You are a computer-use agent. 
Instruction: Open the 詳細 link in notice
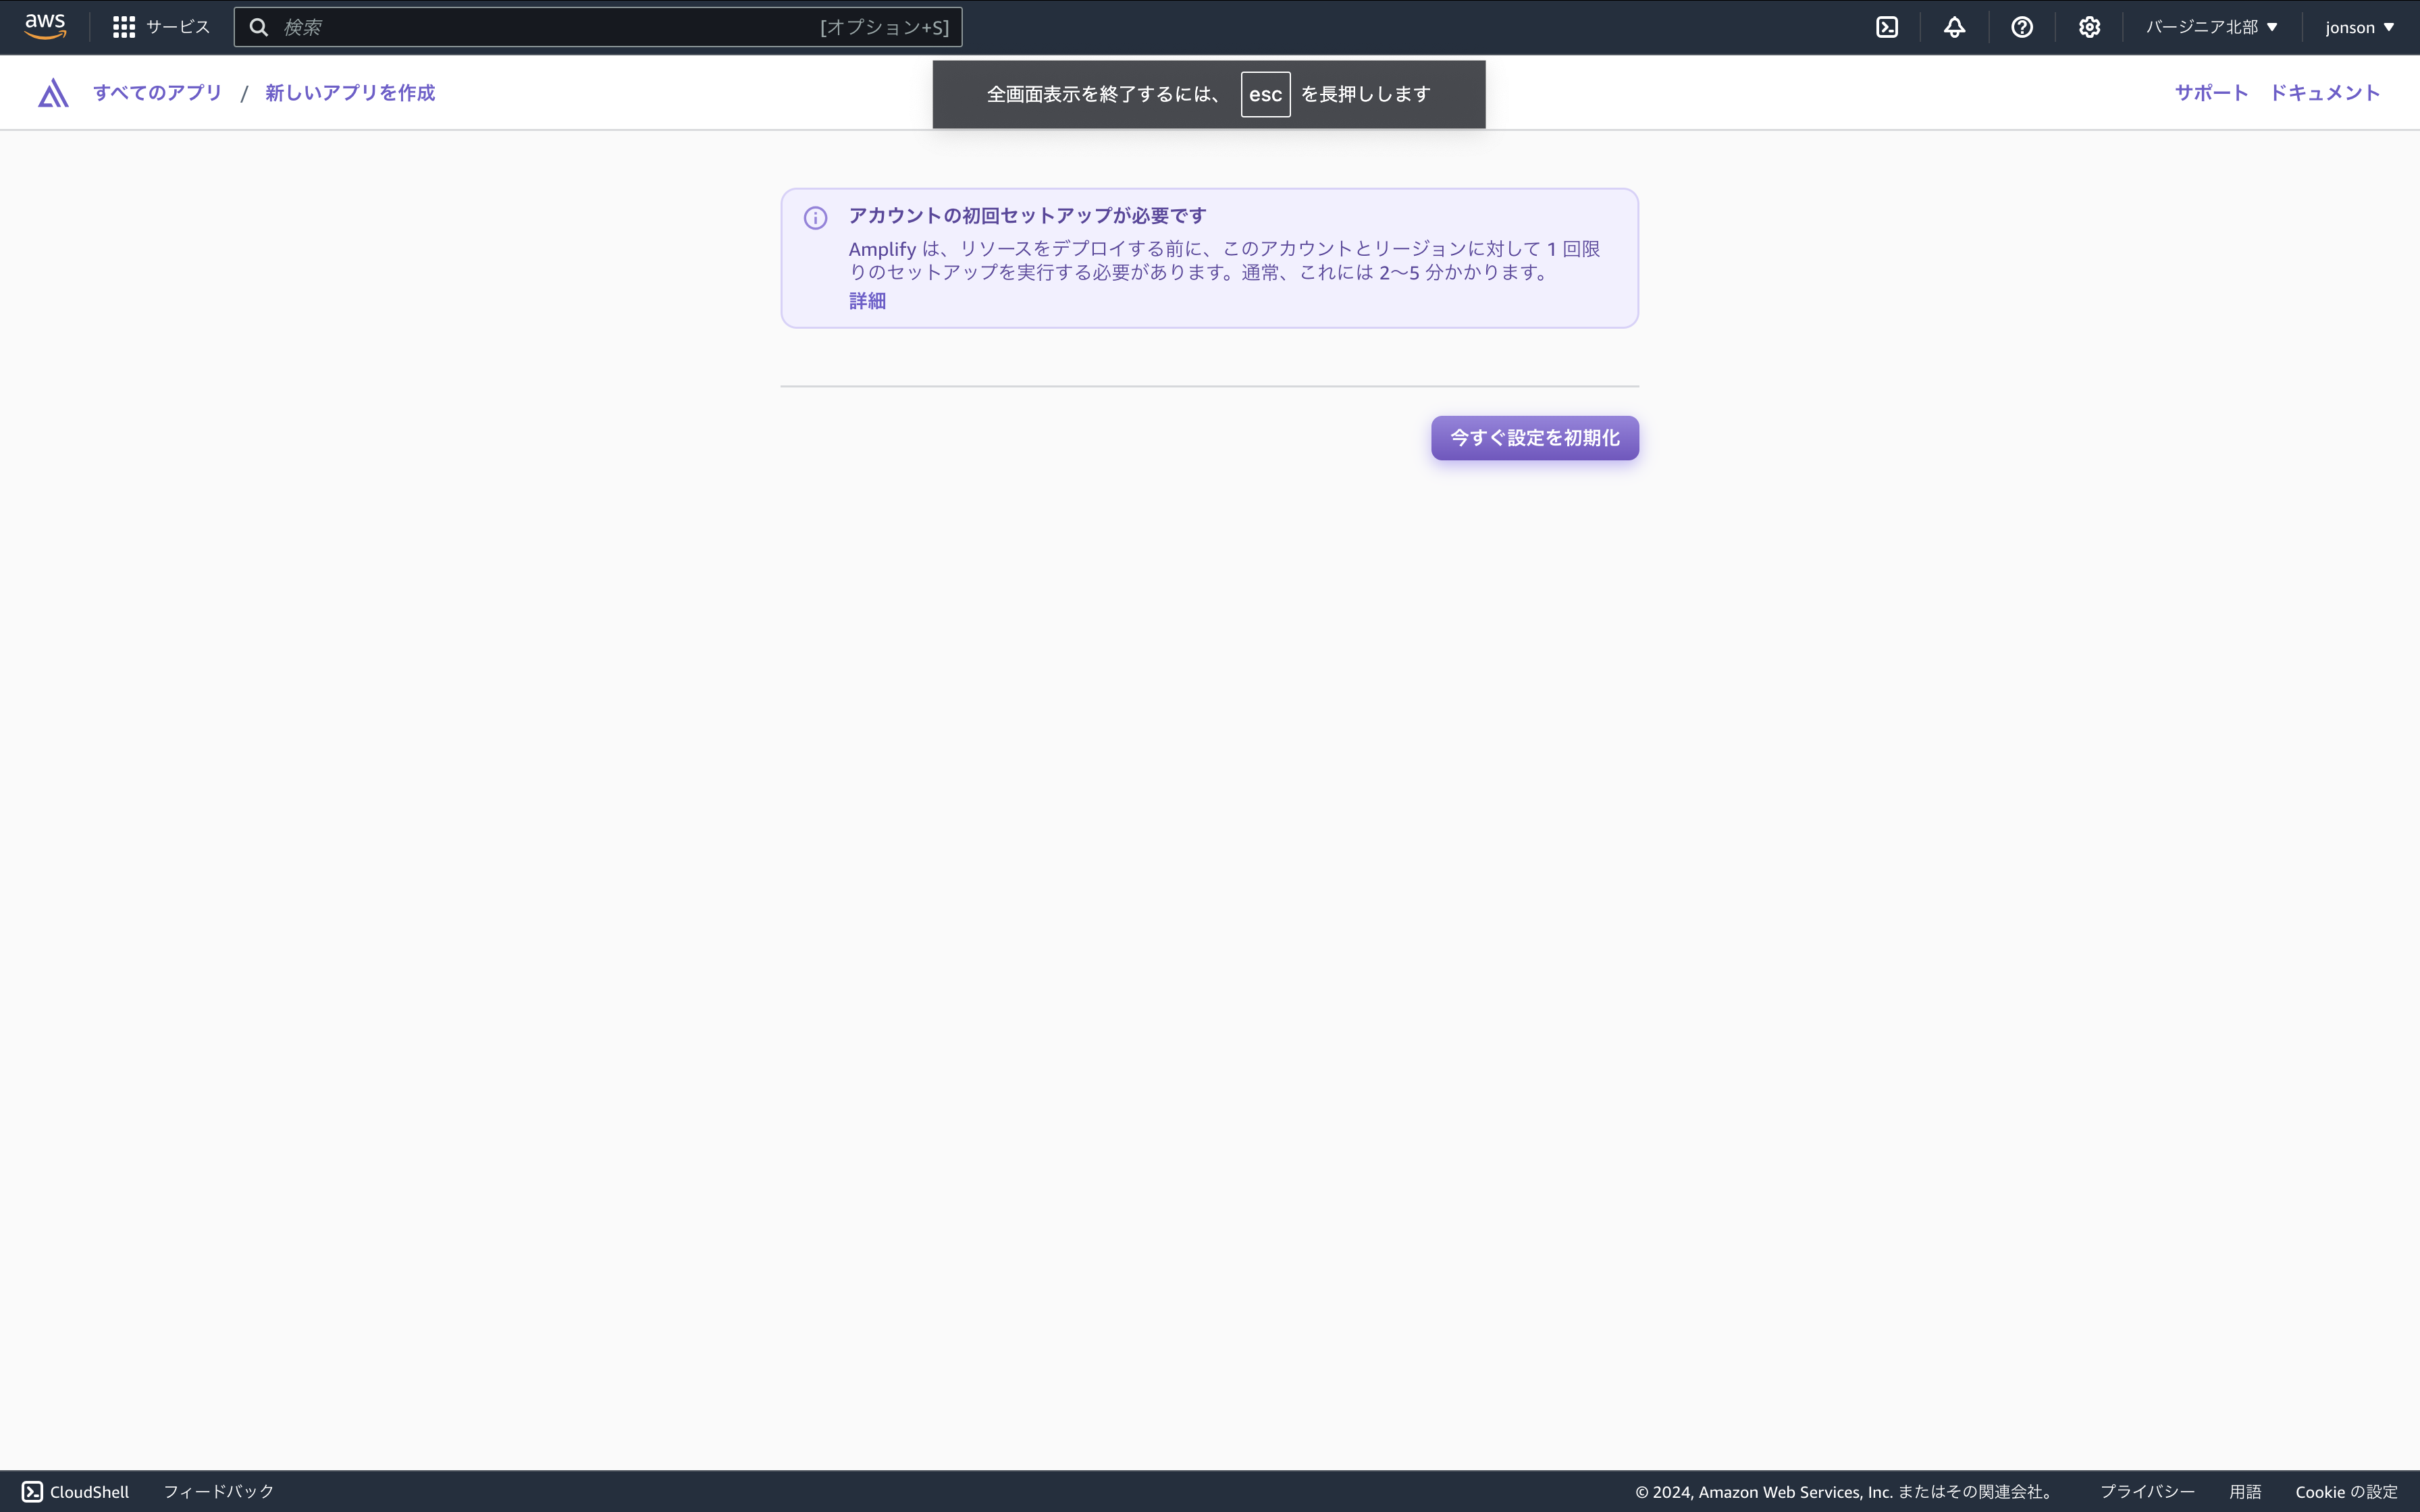click(x=867, y=301)
